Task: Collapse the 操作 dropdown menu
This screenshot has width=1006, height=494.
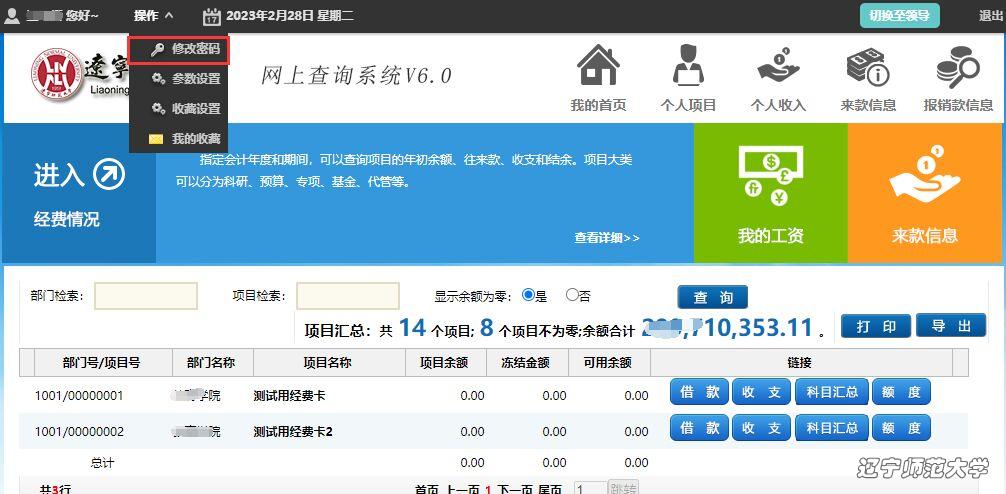Action: pos(153,16)
